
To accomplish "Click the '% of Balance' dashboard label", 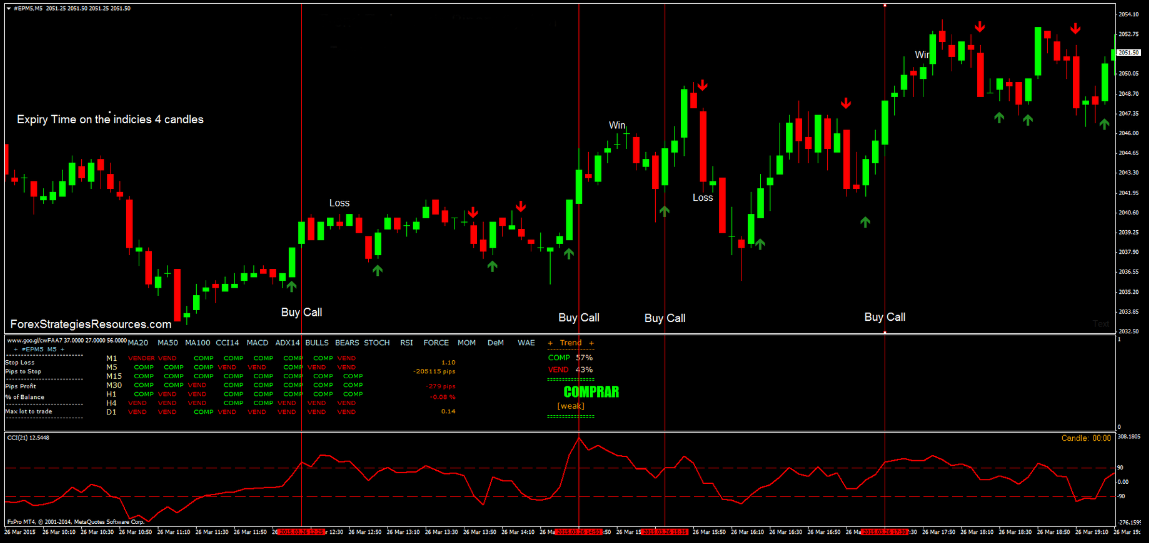I will click(25, 397).
